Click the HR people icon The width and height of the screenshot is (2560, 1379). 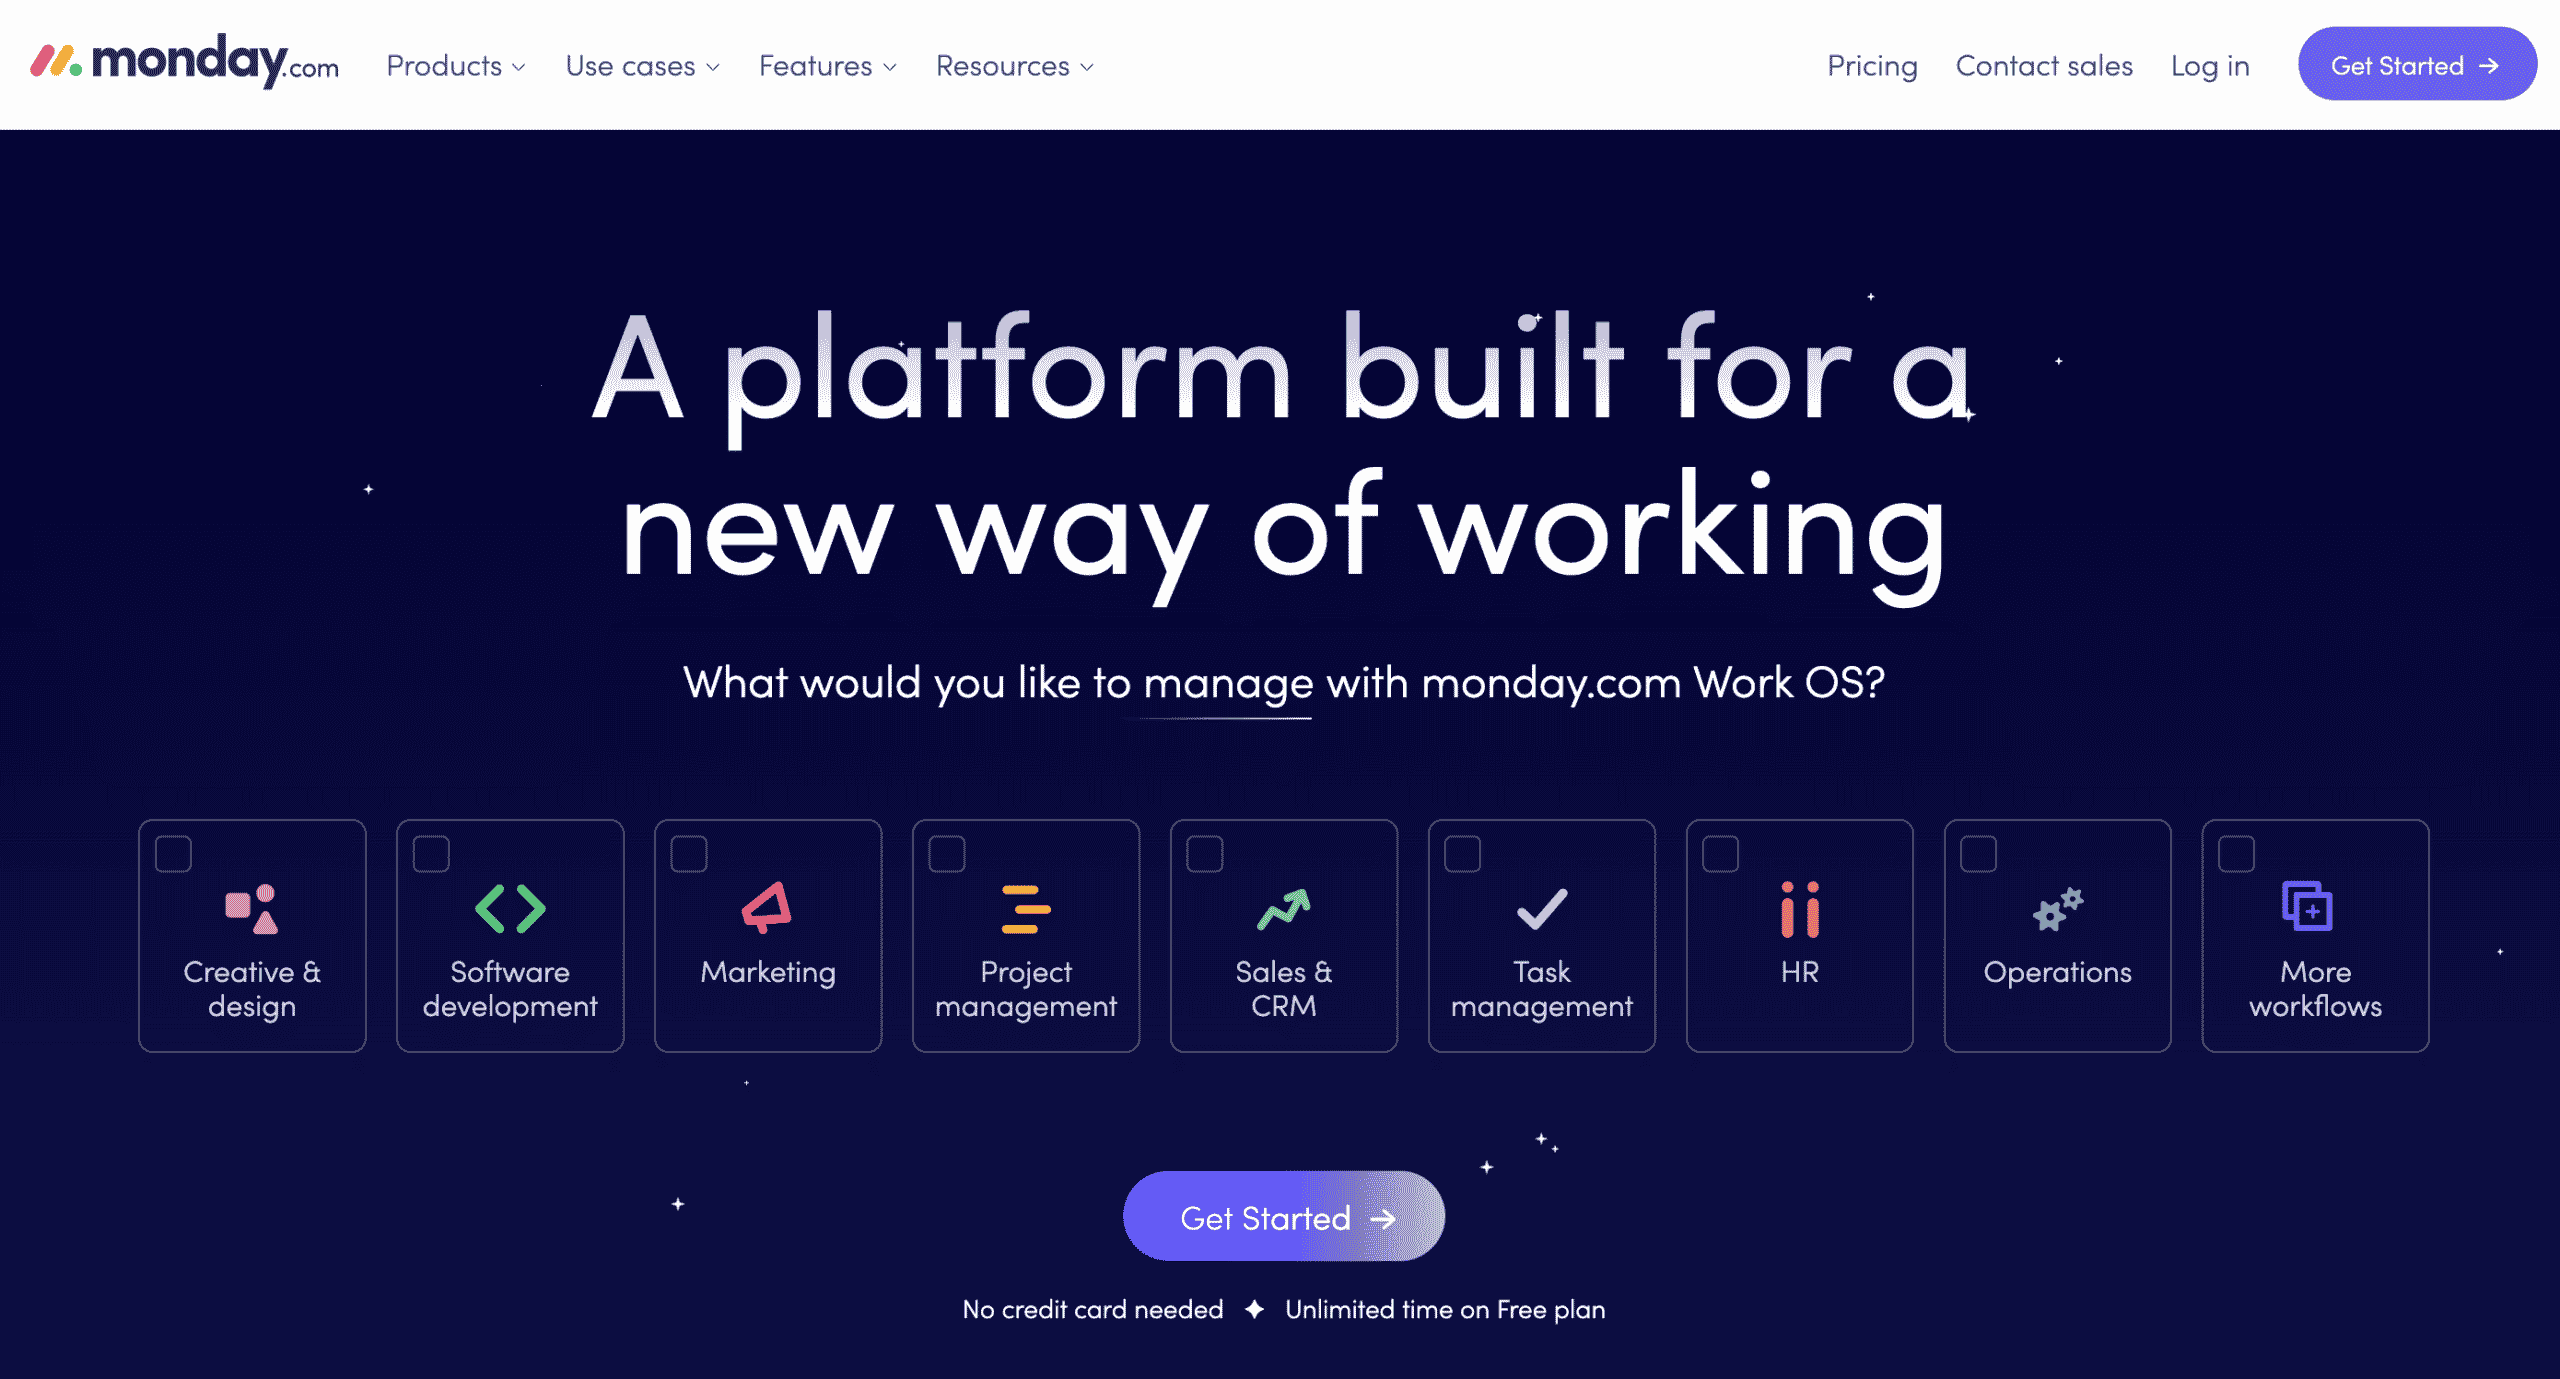click(x=1798, y=907)
